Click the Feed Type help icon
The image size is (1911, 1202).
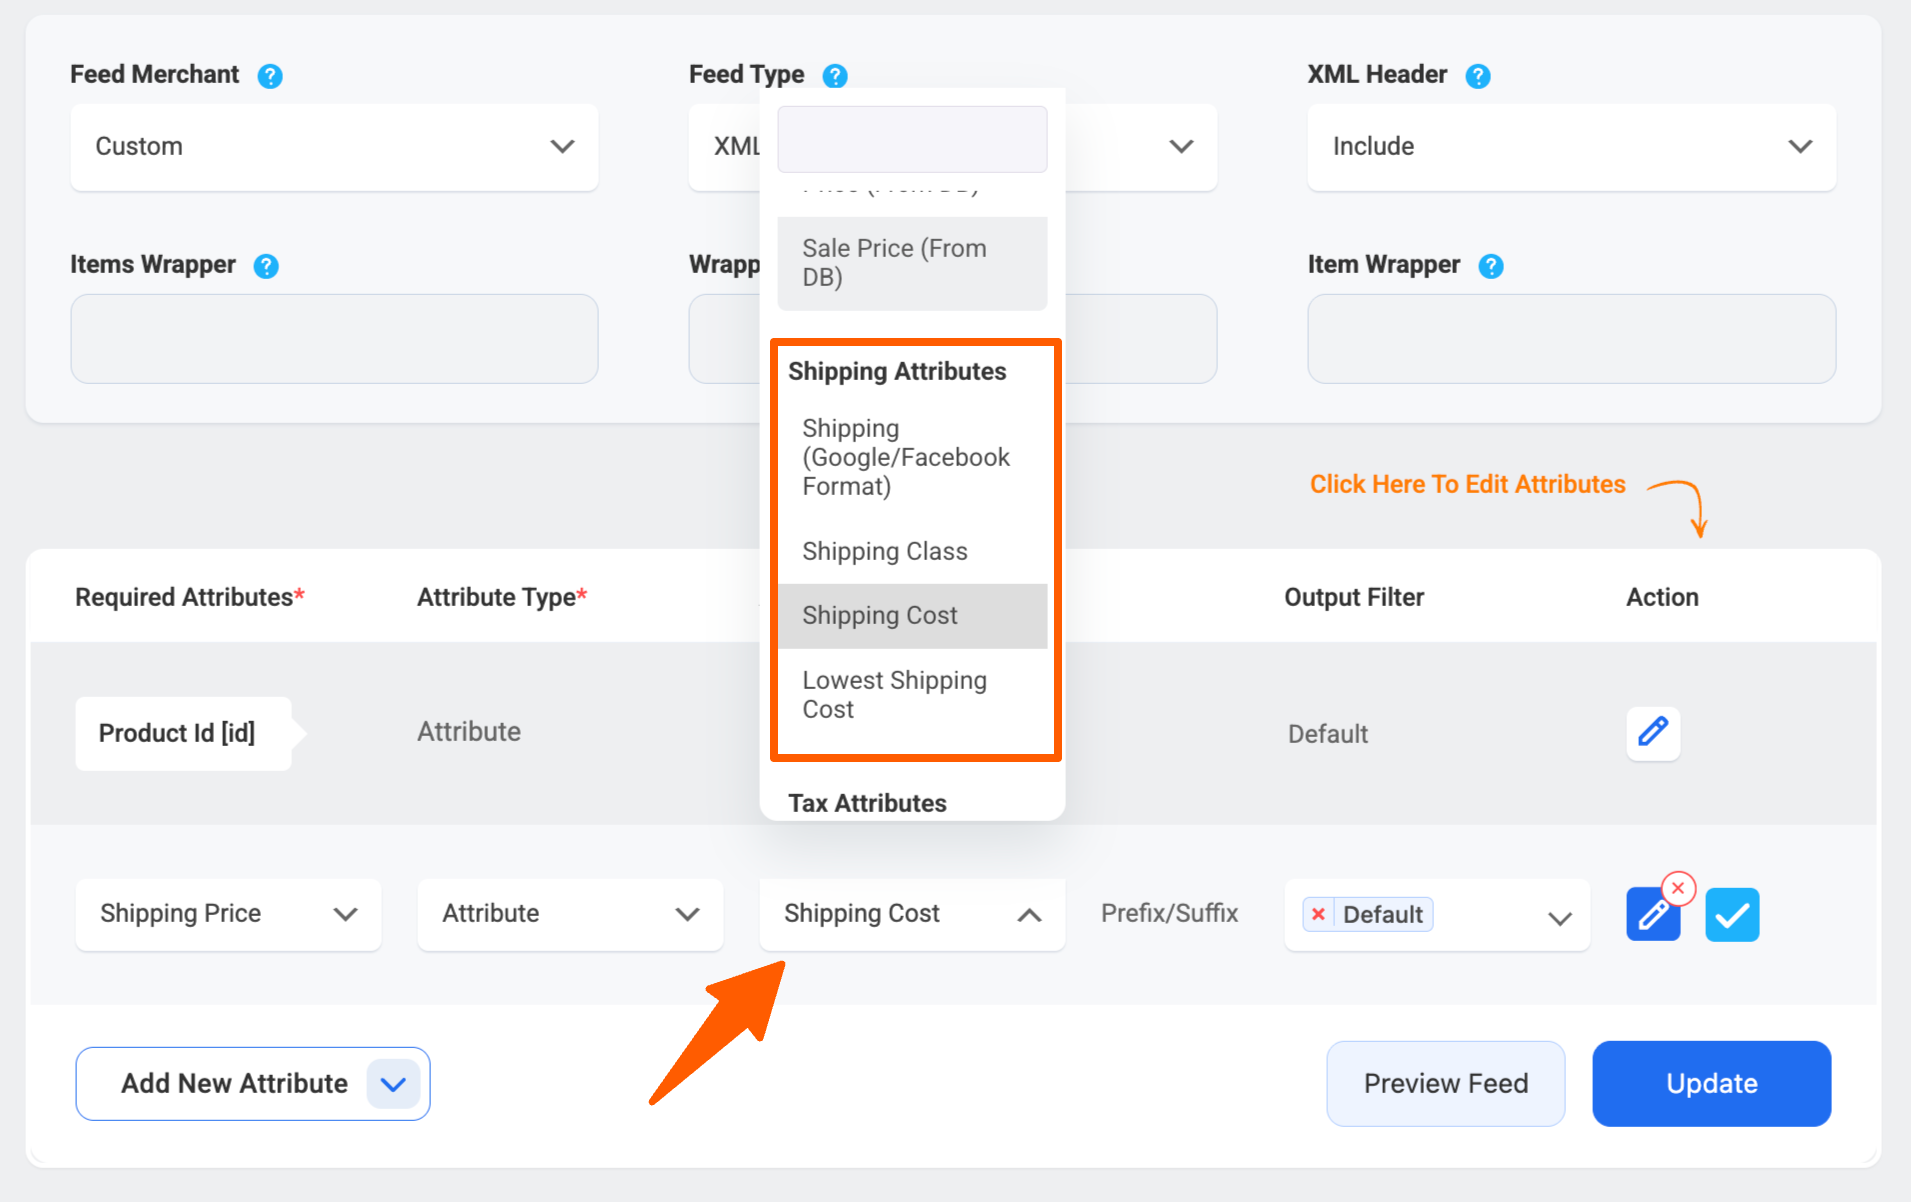pyautogui.click(x=834, y=76)
